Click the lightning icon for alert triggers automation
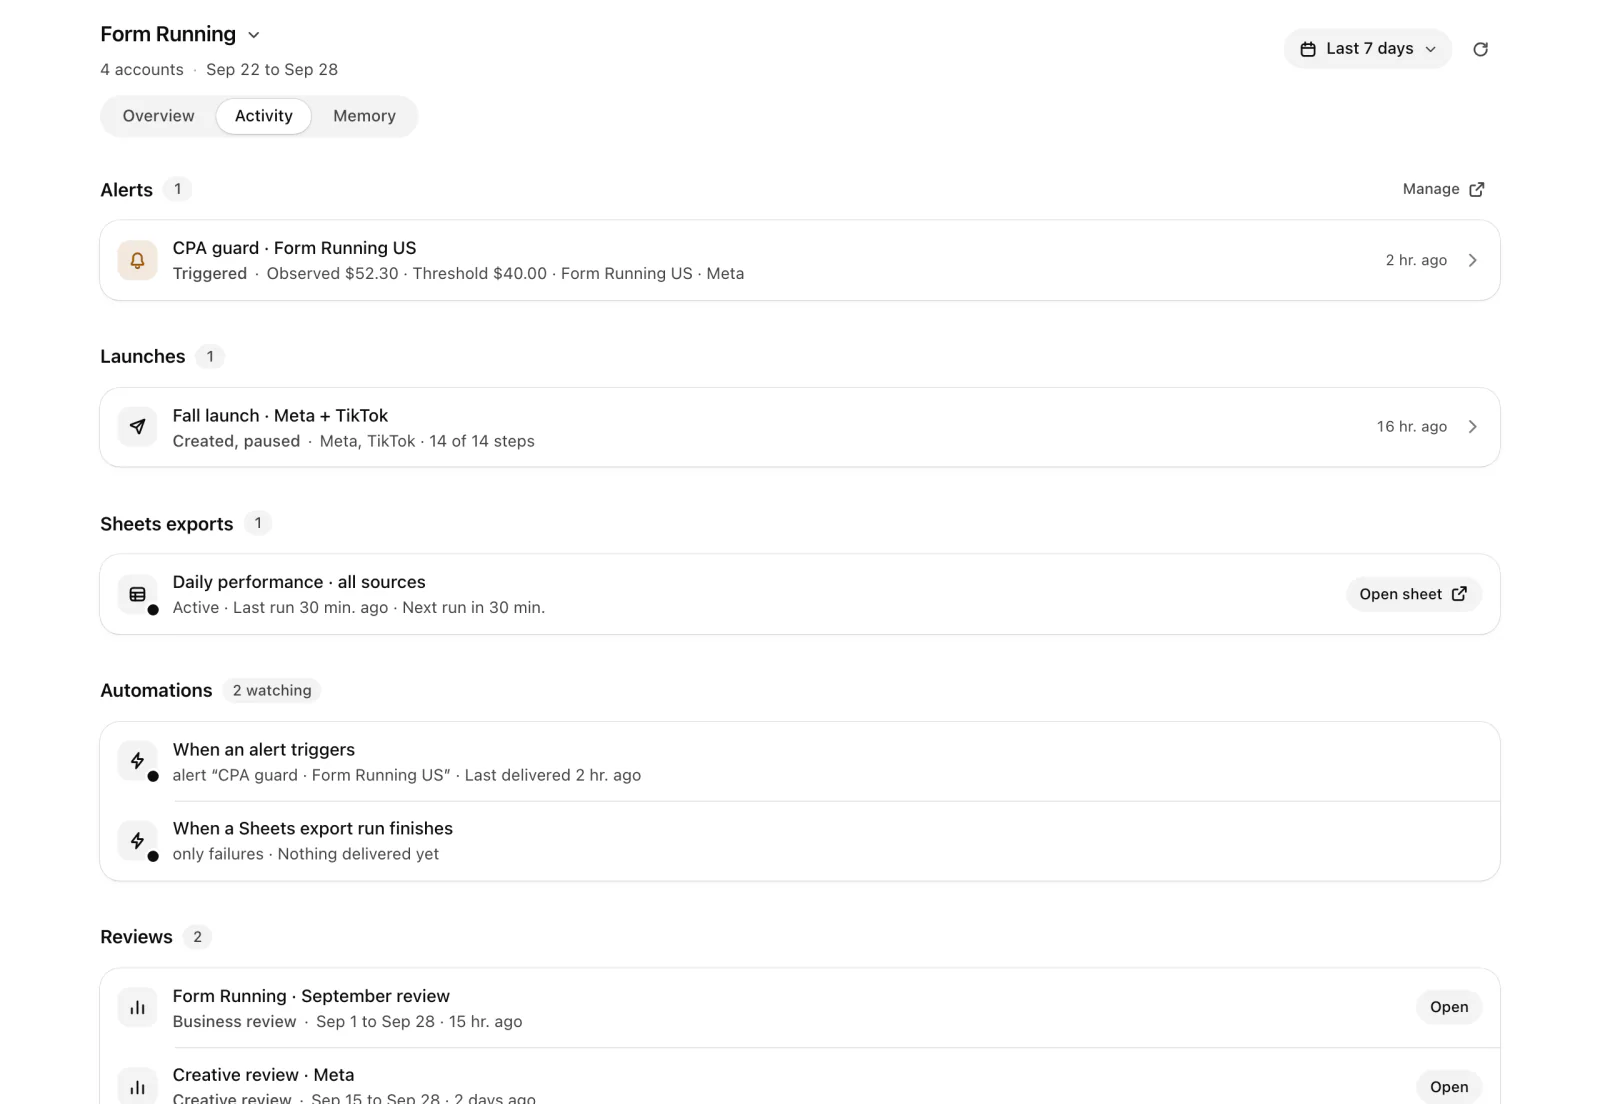This screenshot has height=1104, width=1600. pos(138,761)
